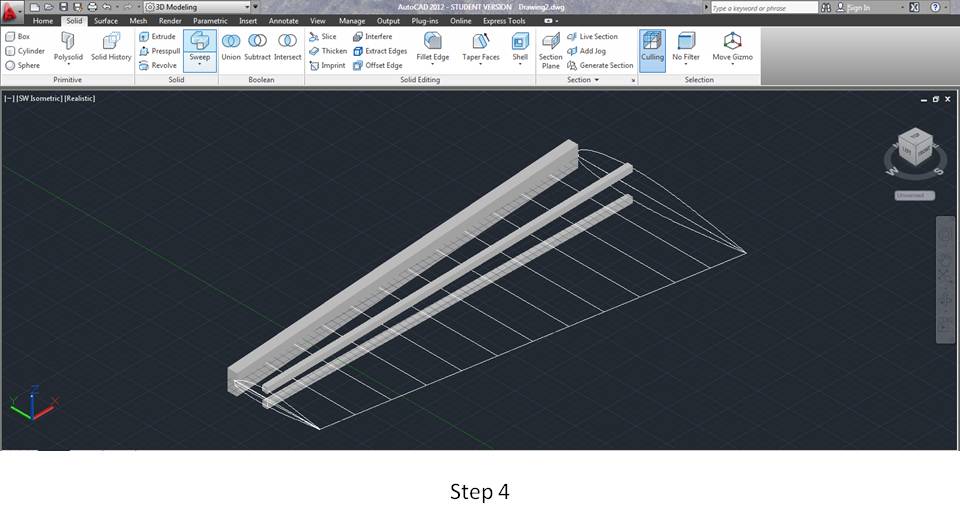
Task: Select the Slice tool
Action: [x=323, y=37]
